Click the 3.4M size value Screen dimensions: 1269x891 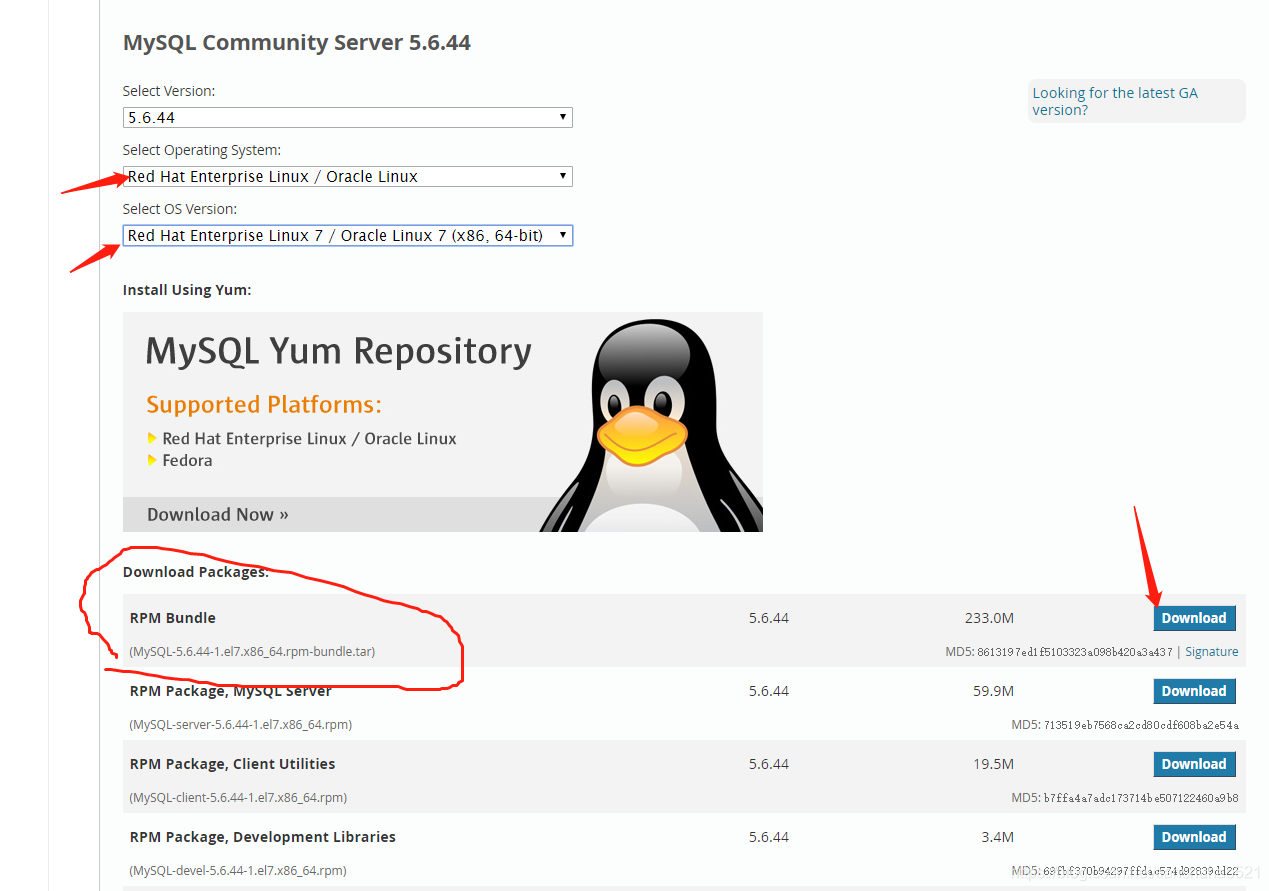998,837
